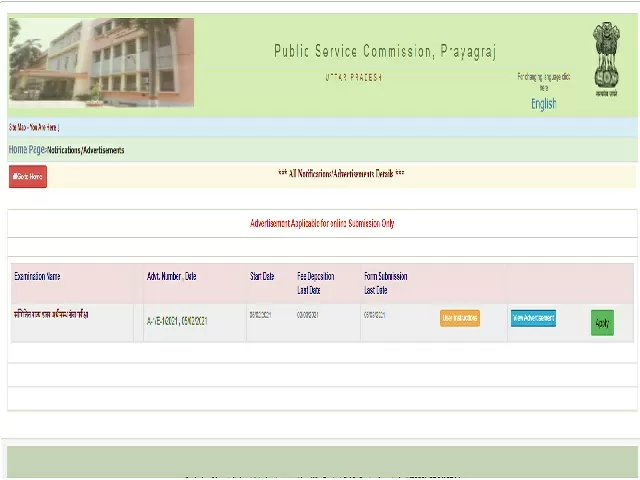Open the Home Page breadcrumb link
Viewport: 640px width, 480px height.
27,149
